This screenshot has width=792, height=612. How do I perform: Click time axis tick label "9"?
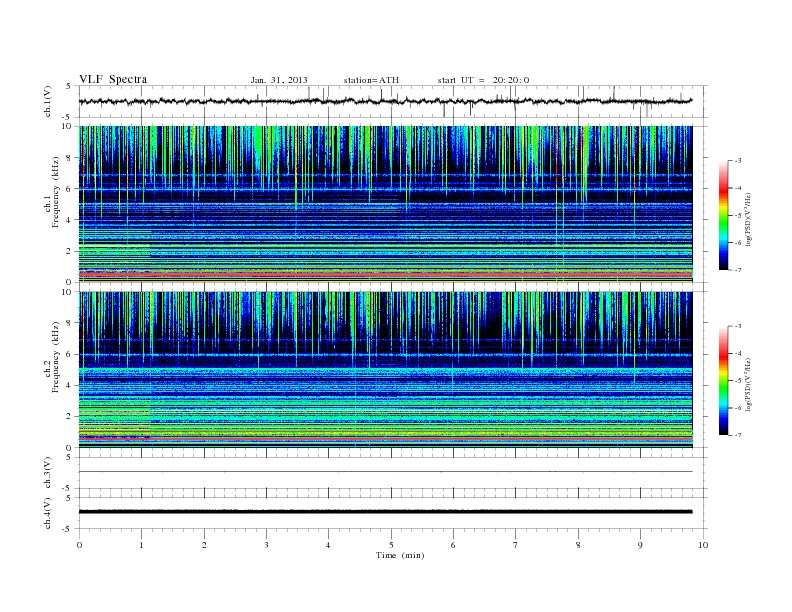coord(640,545)
